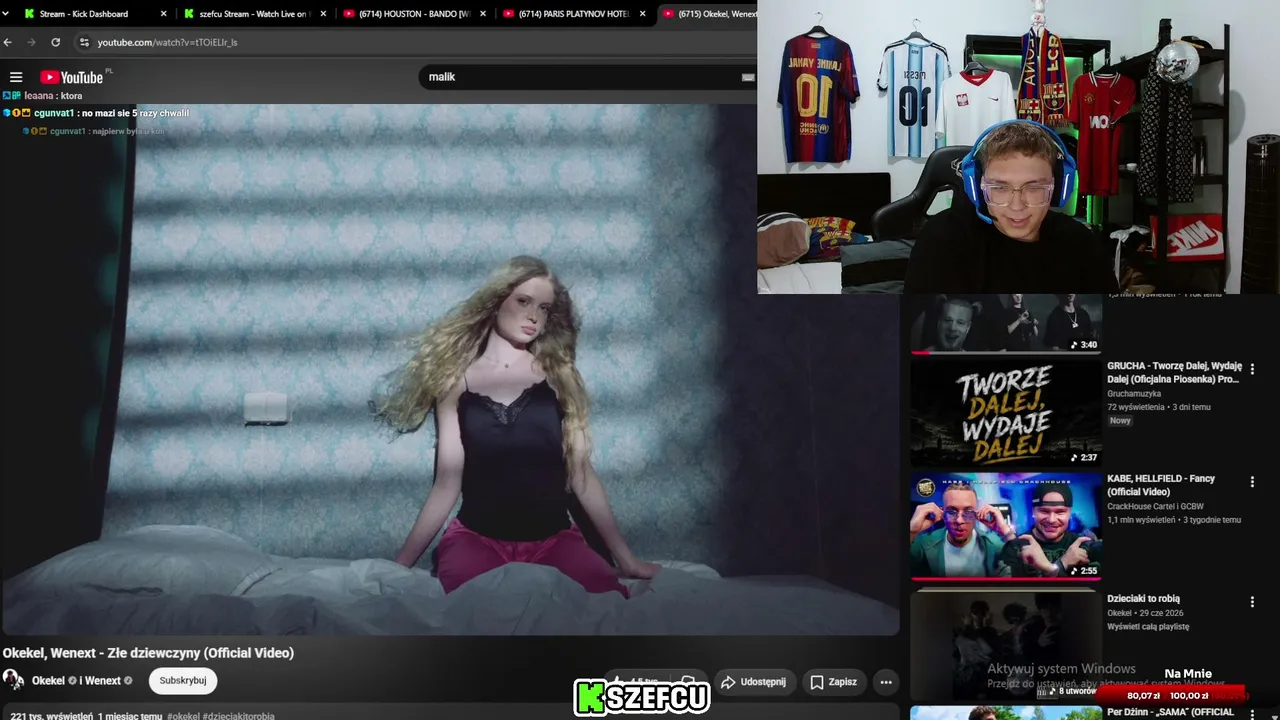Open the Wenext channel link
1280x720 pixels.
[x=103, y=681]
